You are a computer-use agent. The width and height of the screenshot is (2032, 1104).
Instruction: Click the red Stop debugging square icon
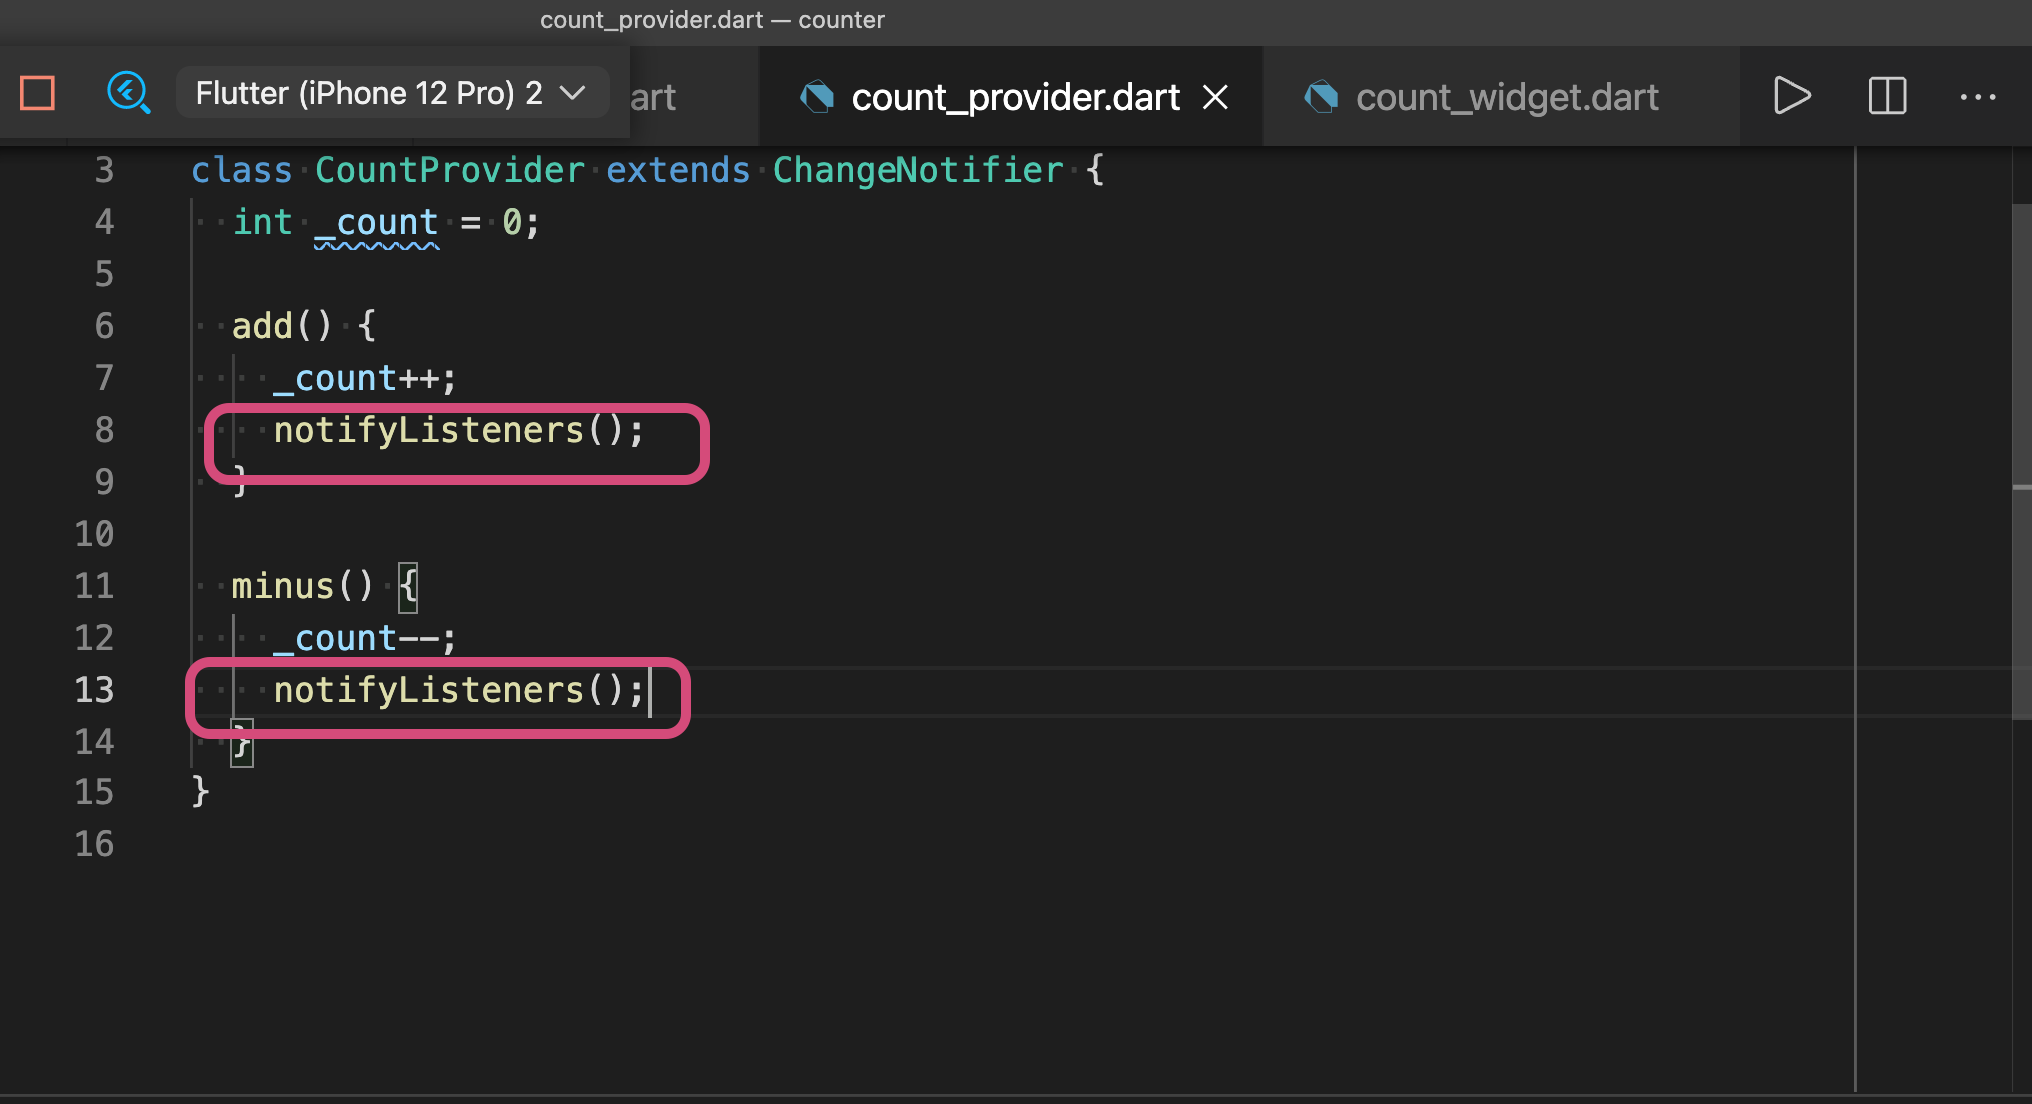pos(38,94)
